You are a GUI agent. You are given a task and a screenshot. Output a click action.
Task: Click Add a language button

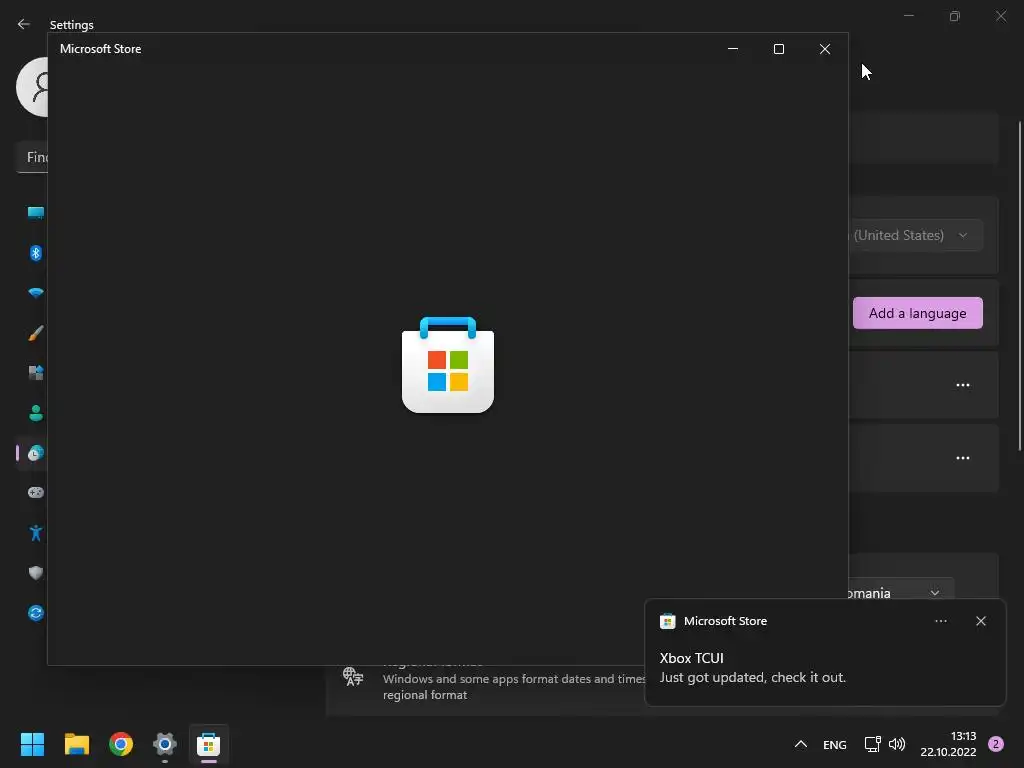[918, 313]
